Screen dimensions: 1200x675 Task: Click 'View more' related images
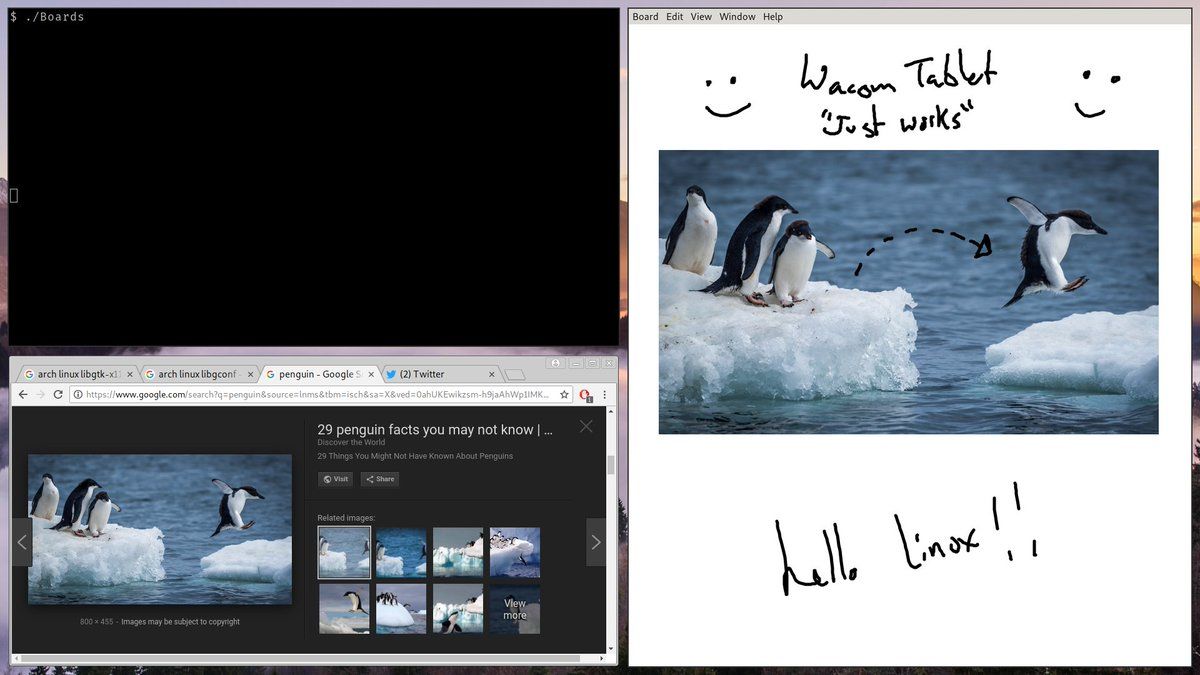coord(515,609)
